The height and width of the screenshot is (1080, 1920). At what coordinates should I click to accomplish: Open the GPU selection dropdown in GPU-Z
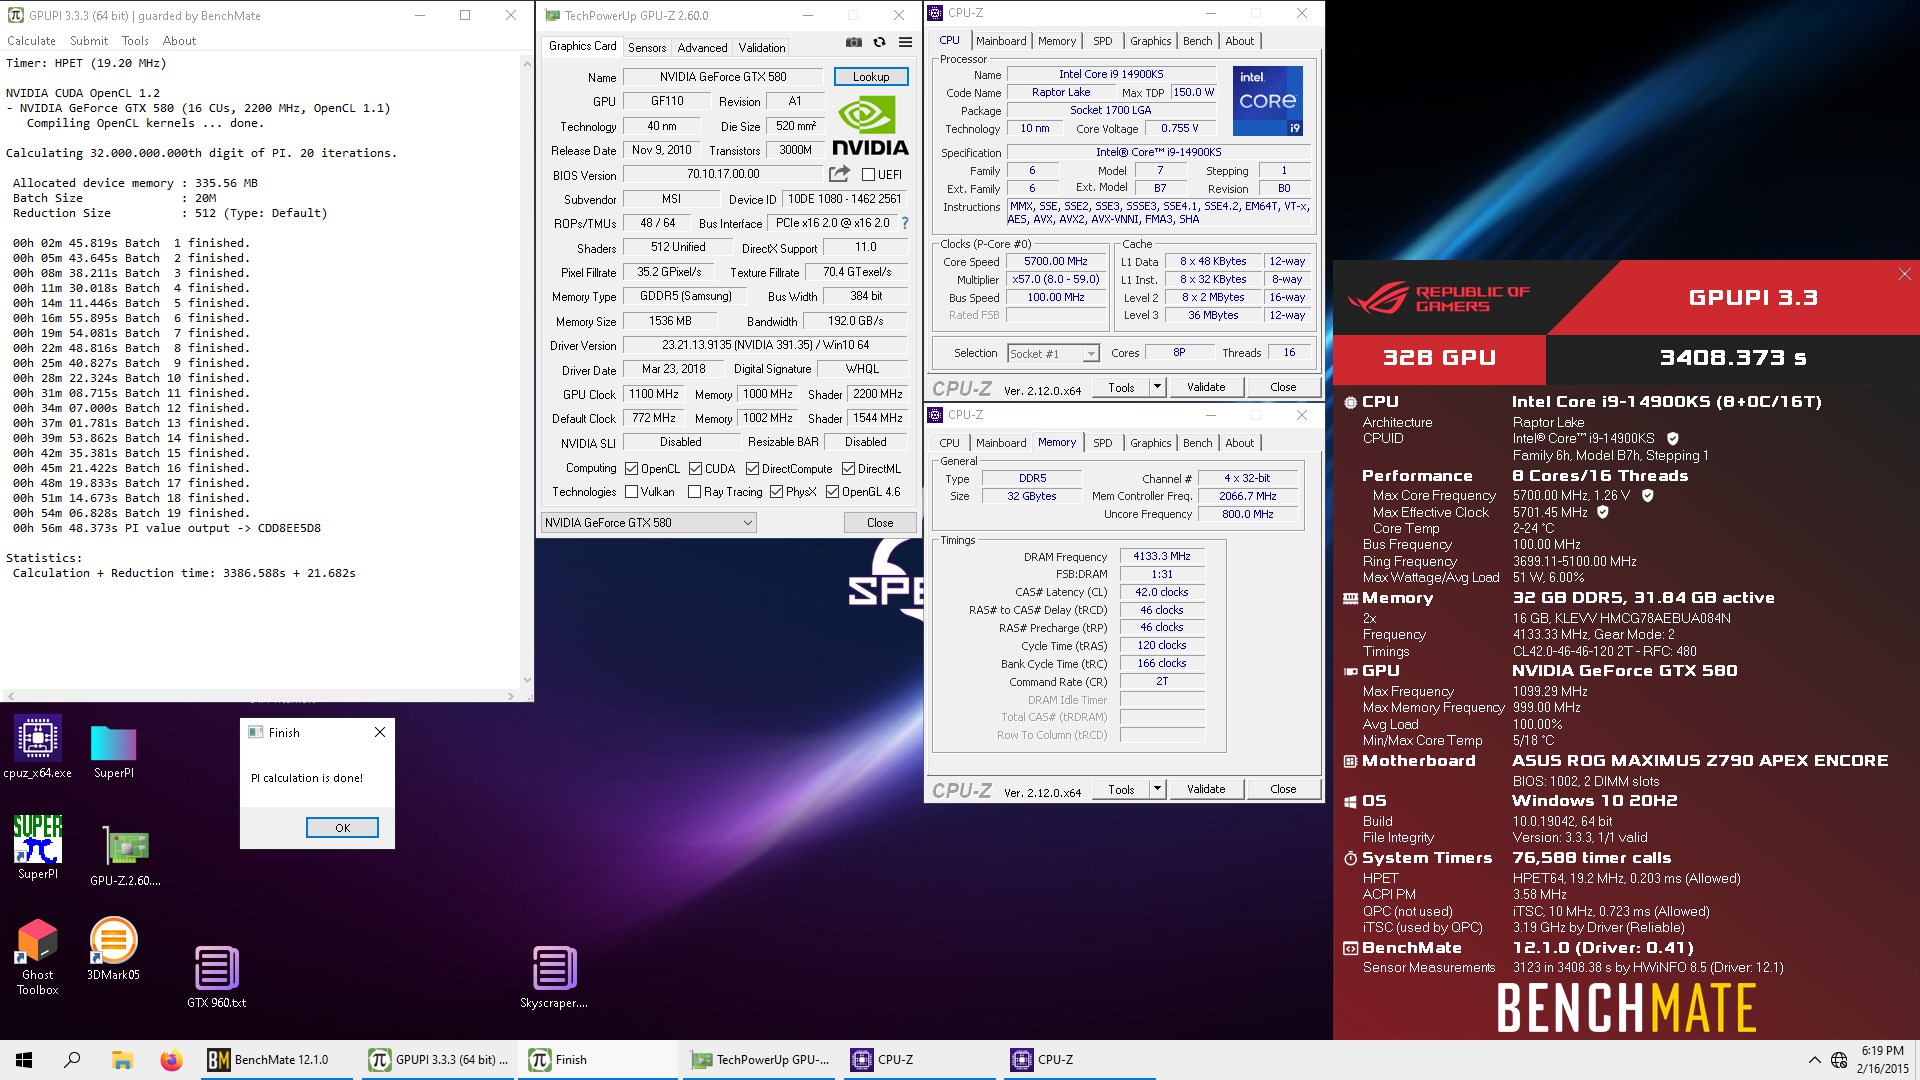(648, 523)
